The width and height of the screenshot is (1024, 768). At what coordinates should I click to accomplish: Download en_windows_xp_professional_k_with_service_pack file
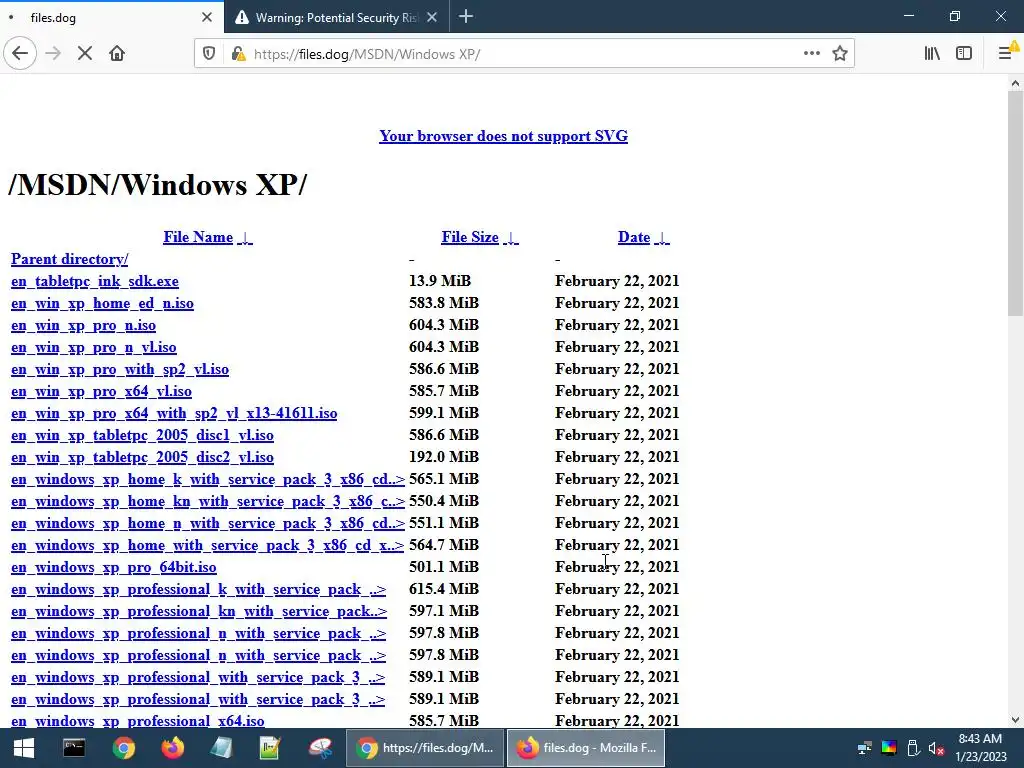(199, 589)
